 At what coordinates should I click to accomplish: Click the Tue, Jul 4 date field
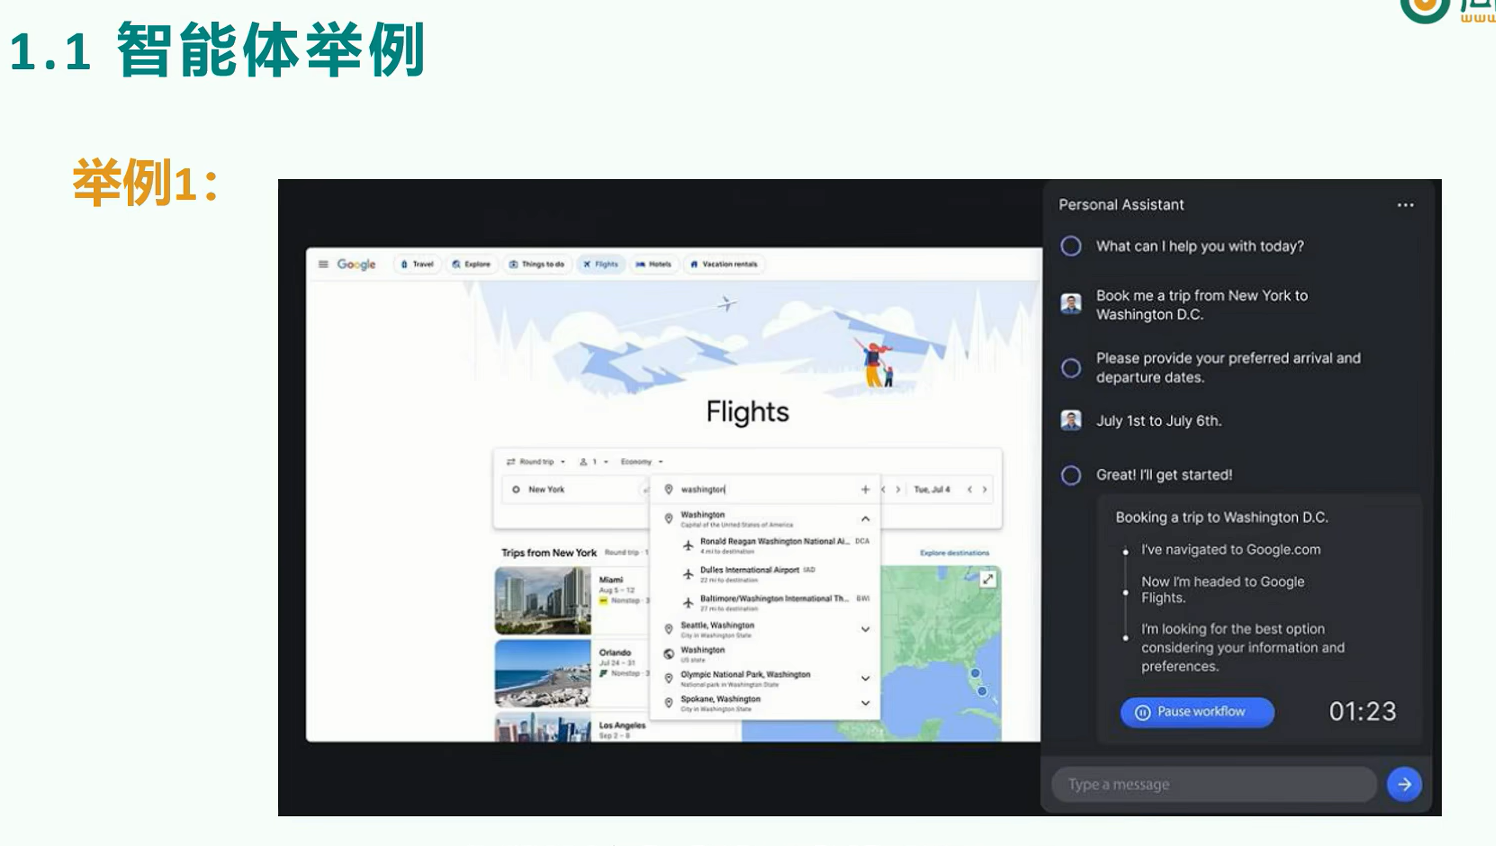click(x=932, y=489)
